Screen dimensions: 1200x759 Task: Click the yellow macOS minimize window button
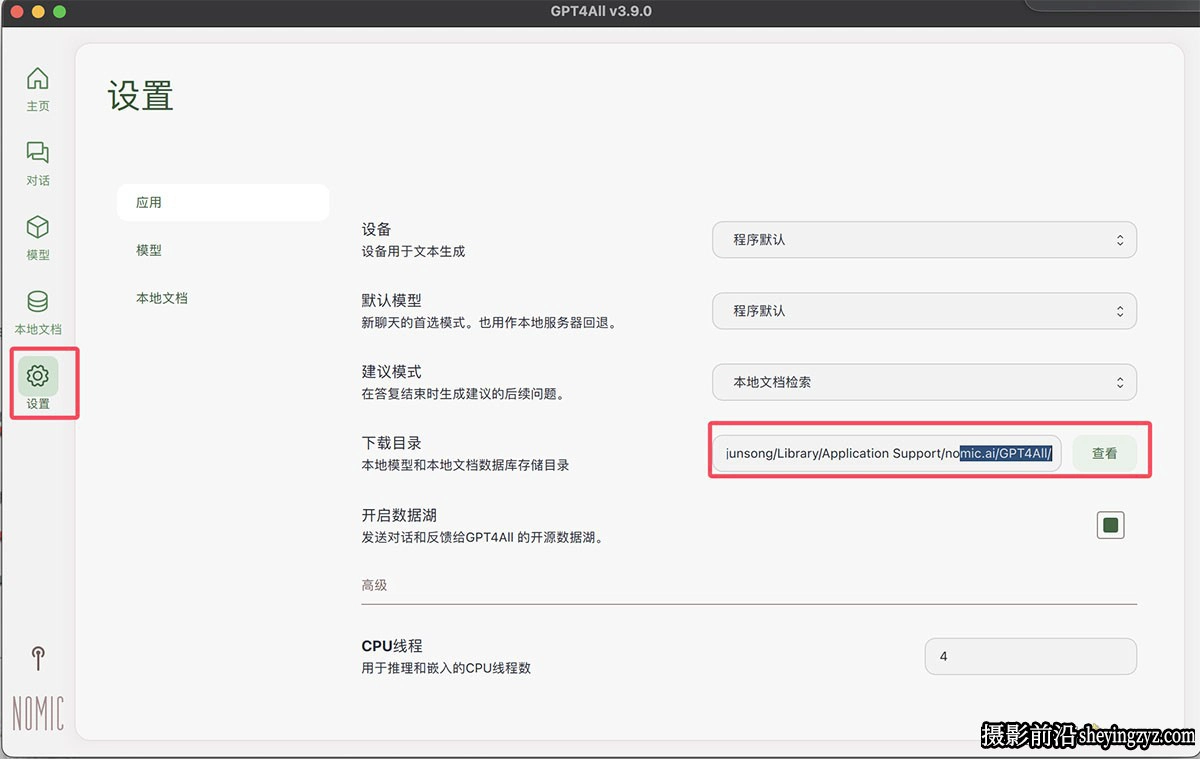tap(39, 11)
